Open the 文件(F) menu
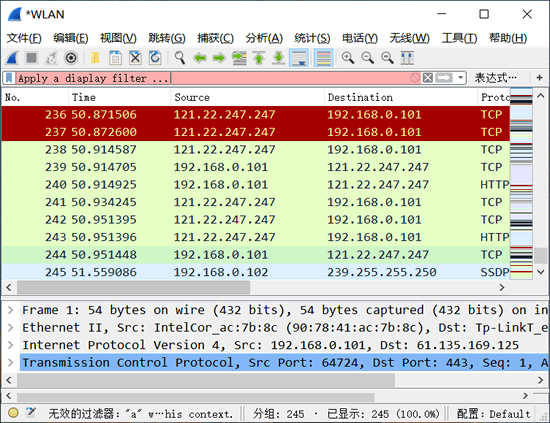 tap(24, 38)
